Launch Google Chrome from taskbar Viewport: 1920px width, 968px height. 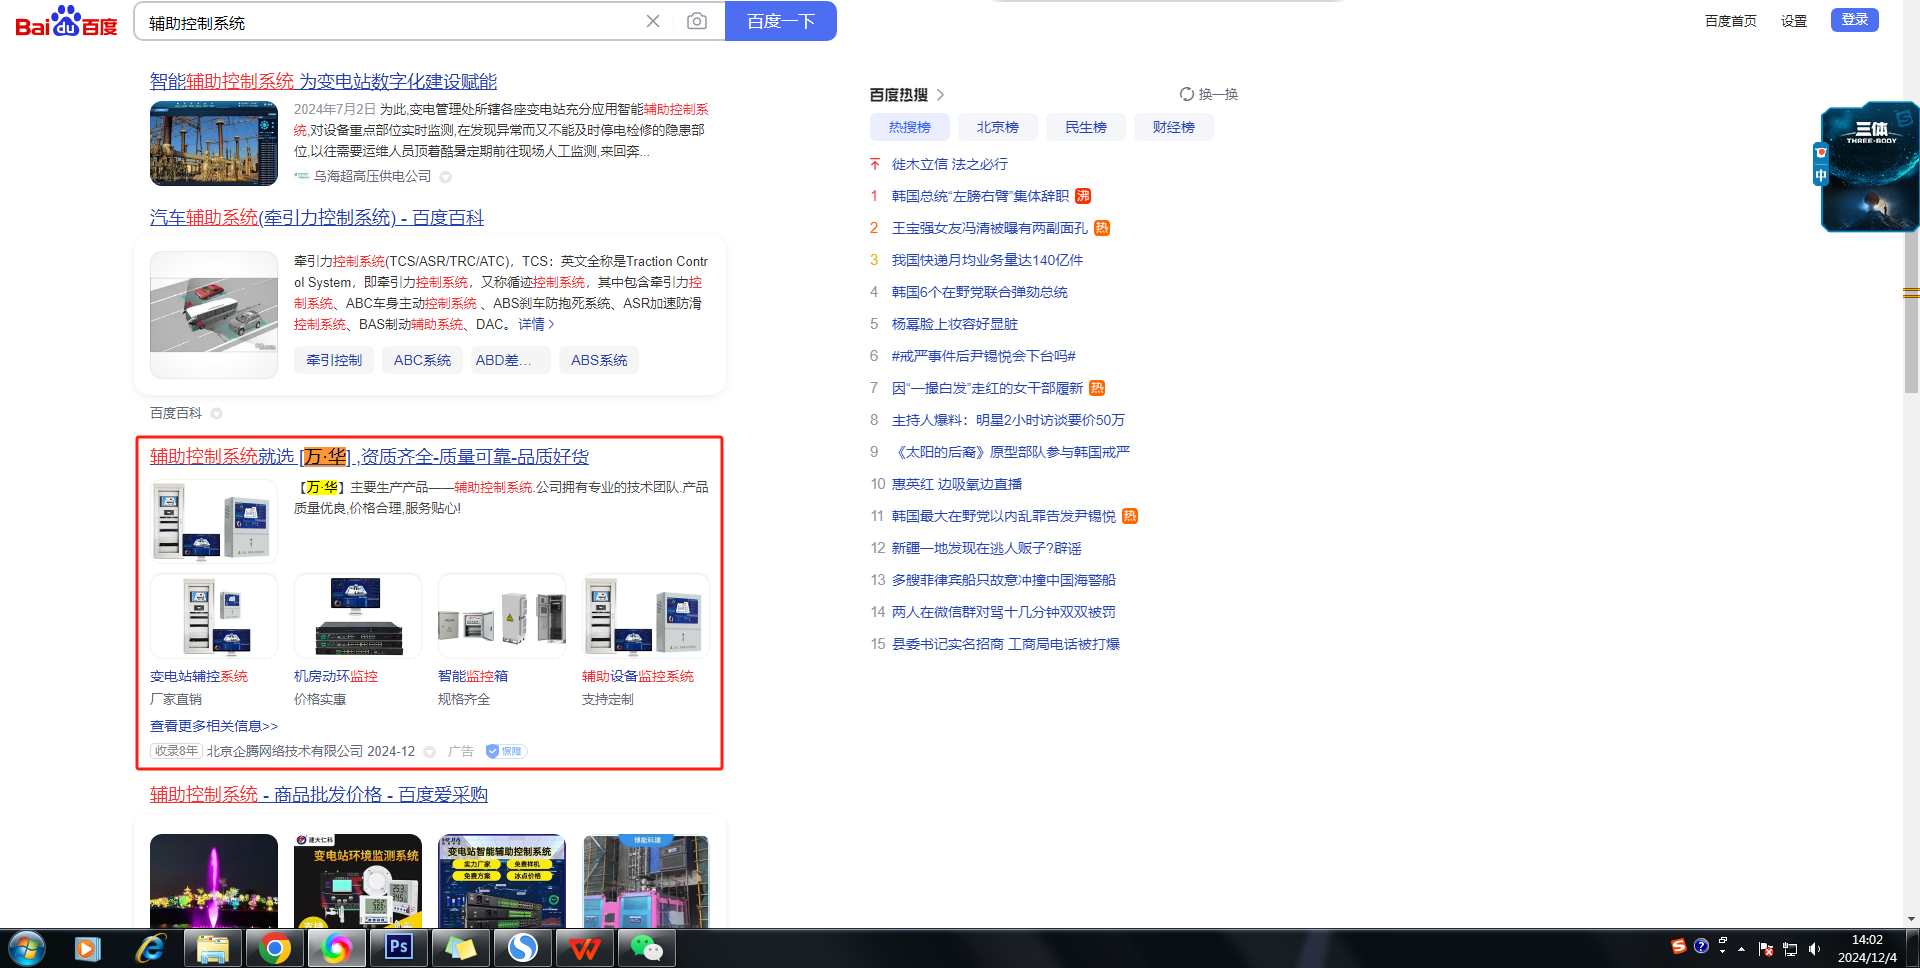point(274,947)
